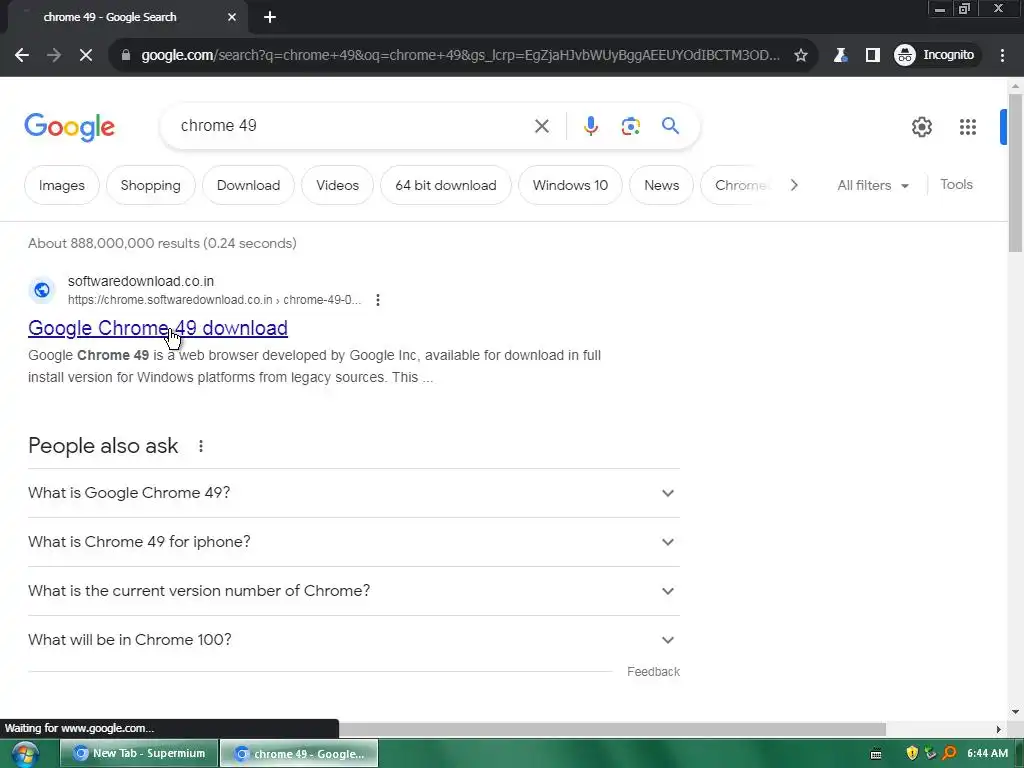
Task: Expand What will be in Chrome 100?
Action: coord(354,640)
